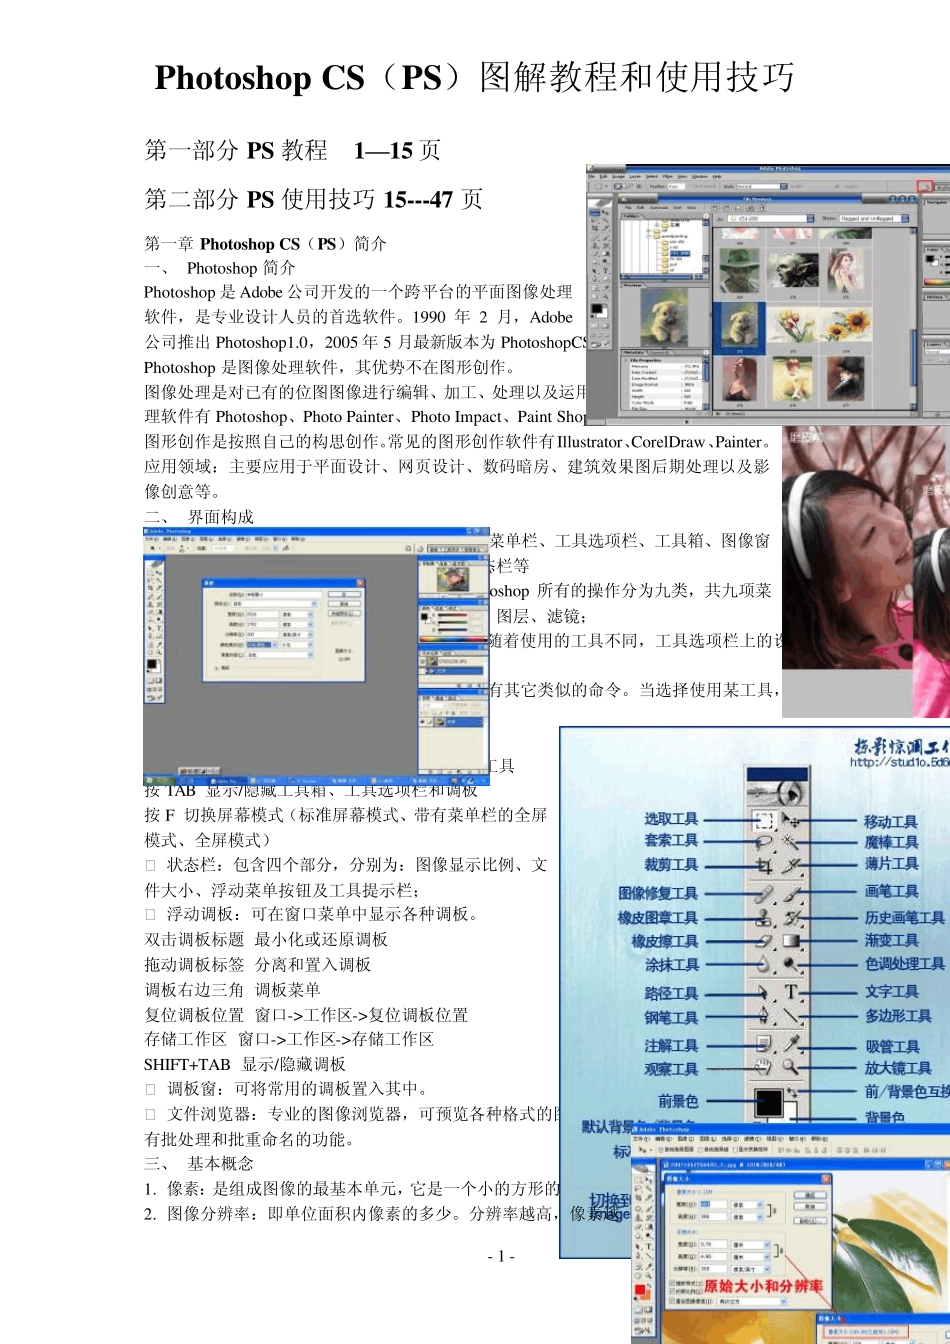Select the Line shape tool in labeled toolbox diagram
The width and height of the screenshot is (950, 1344).
791,1015
